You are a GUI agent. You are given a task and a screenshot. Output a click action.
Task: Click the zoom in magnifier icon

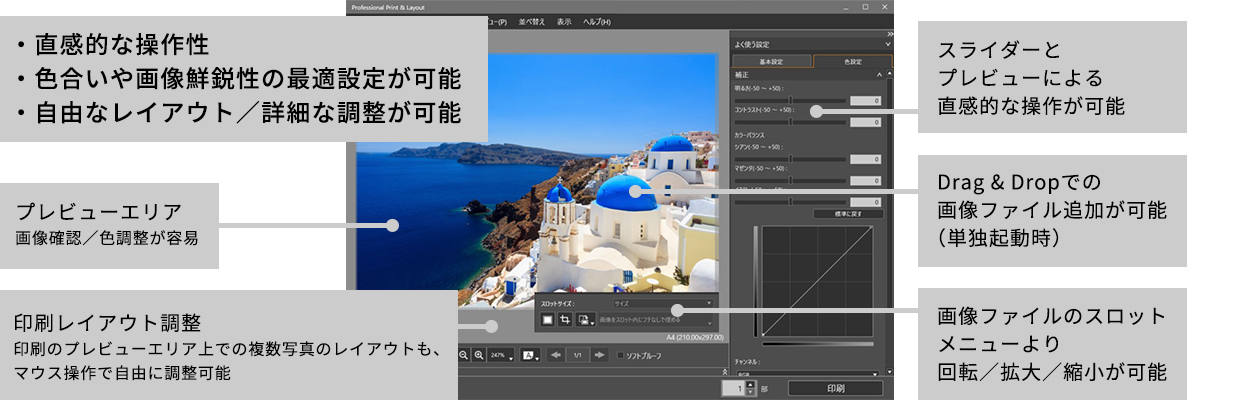click(x=480, y=355)
